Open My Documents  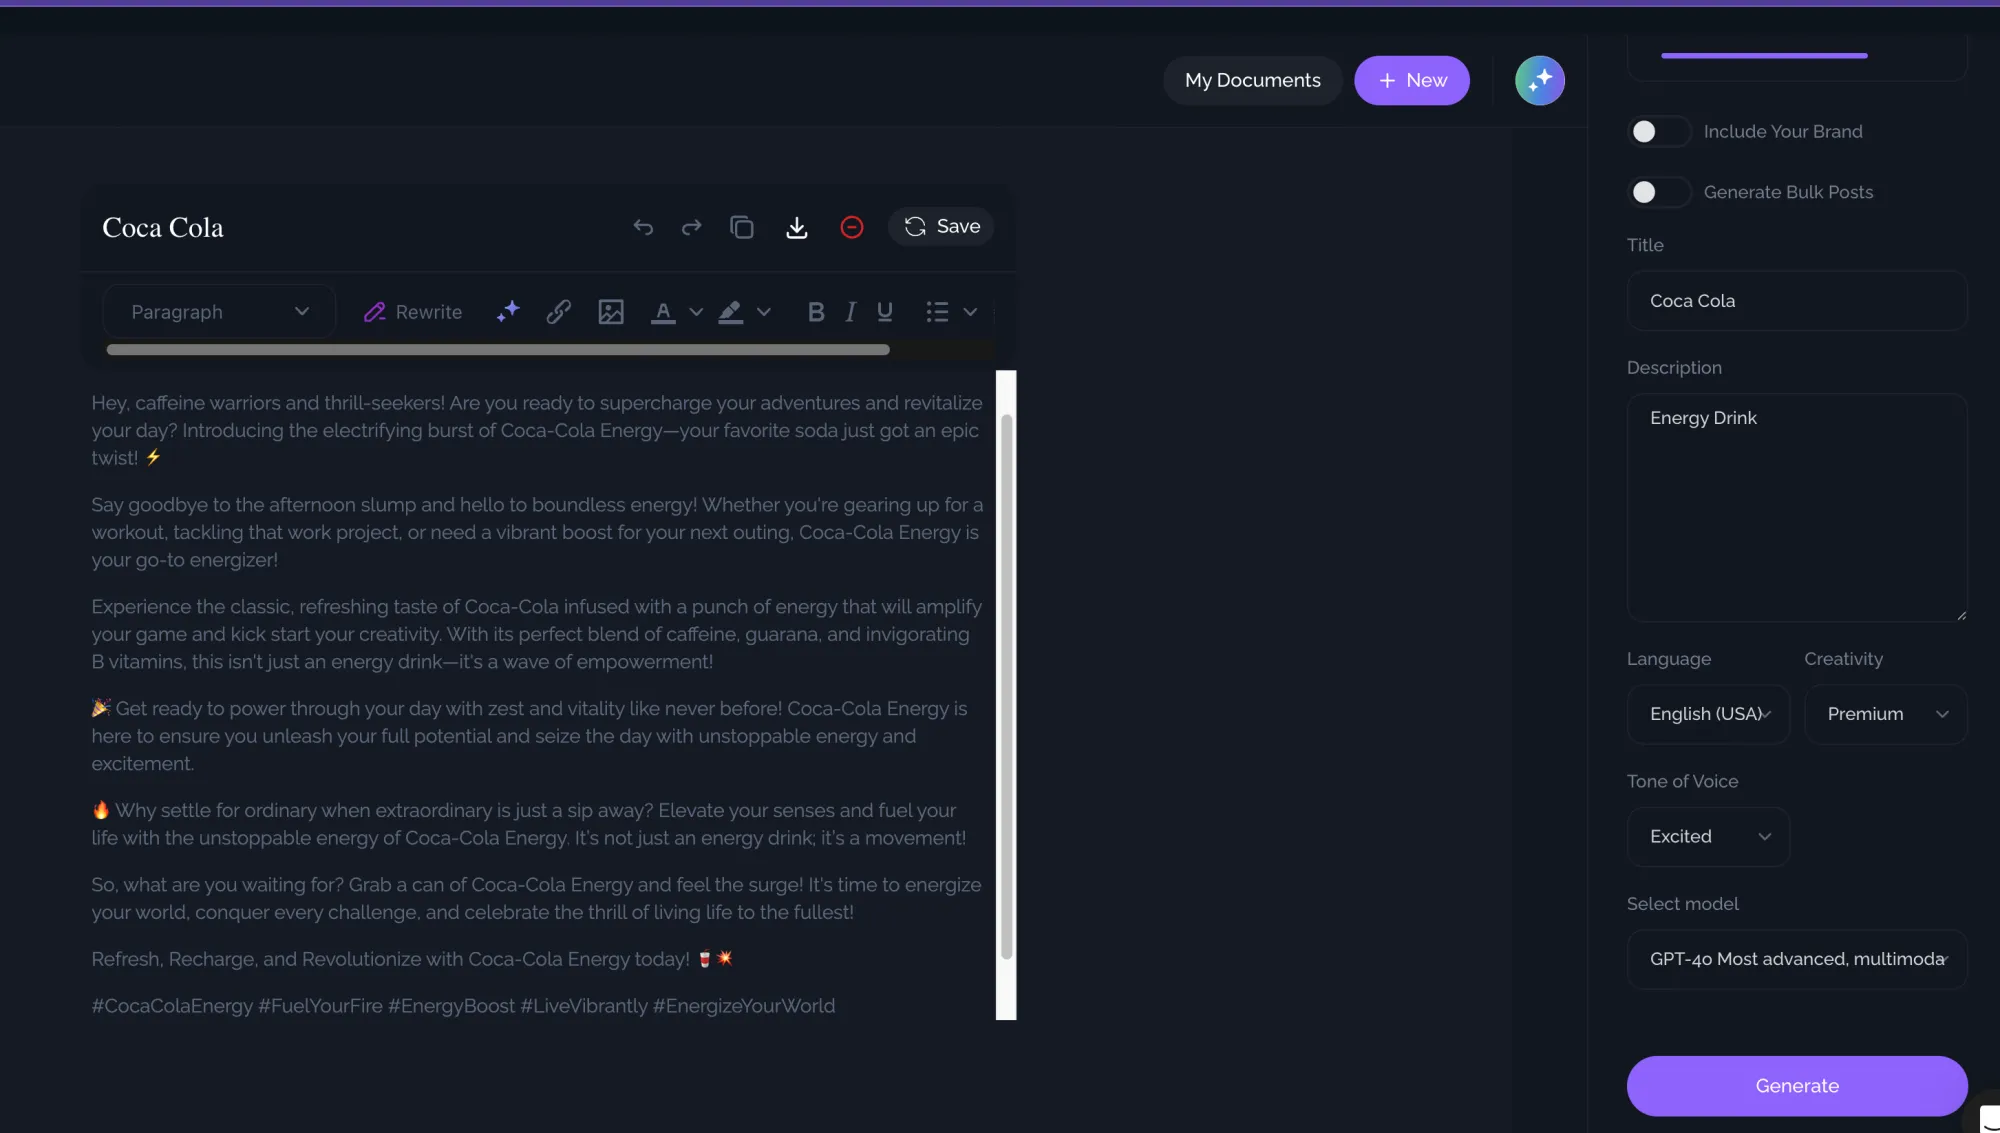pyautogui.click(x=1252, y=80)
